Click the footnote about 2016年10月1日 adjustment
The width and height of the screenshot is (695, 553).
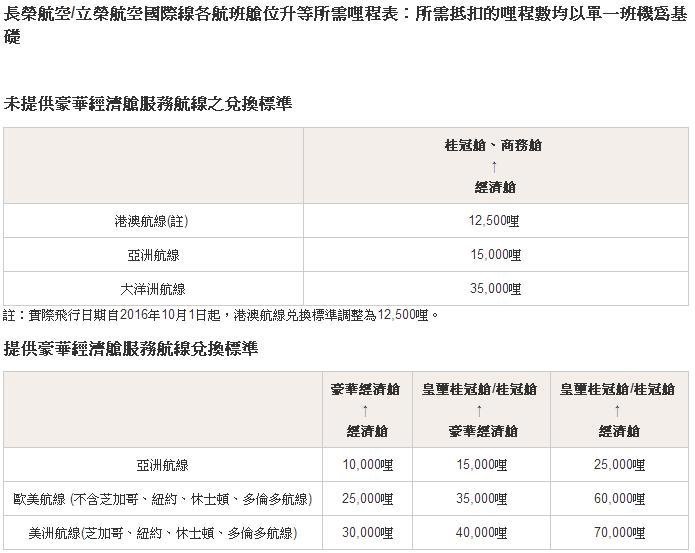(x=221, y=315)
